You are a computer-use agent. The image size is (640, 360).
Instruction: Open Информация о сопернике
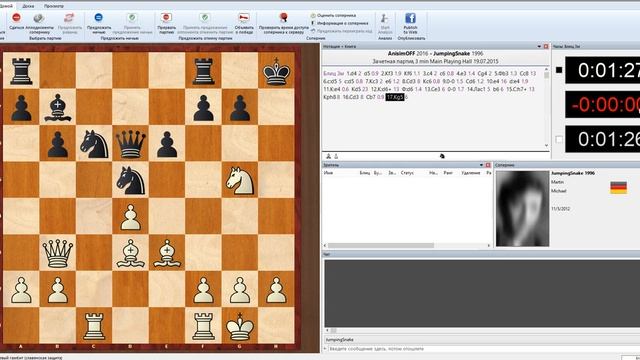pos(340,23)
